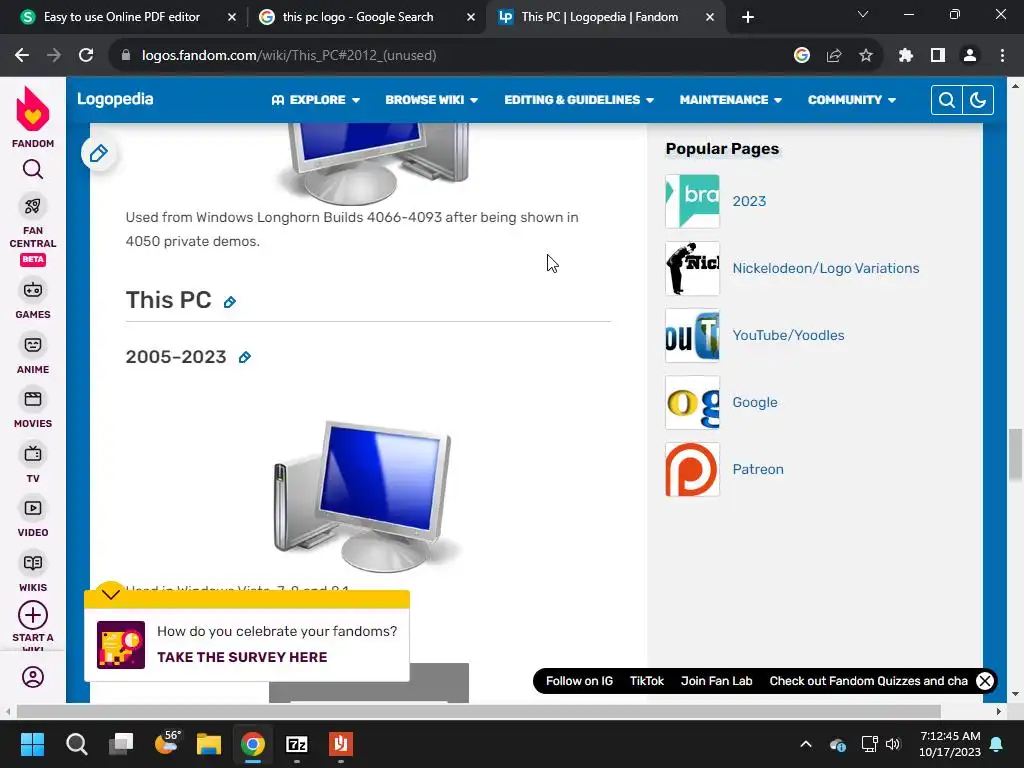Open the Chrome profile avatar
The width and height of the screenshot is (1024, 768).
[x=970, y=56]
